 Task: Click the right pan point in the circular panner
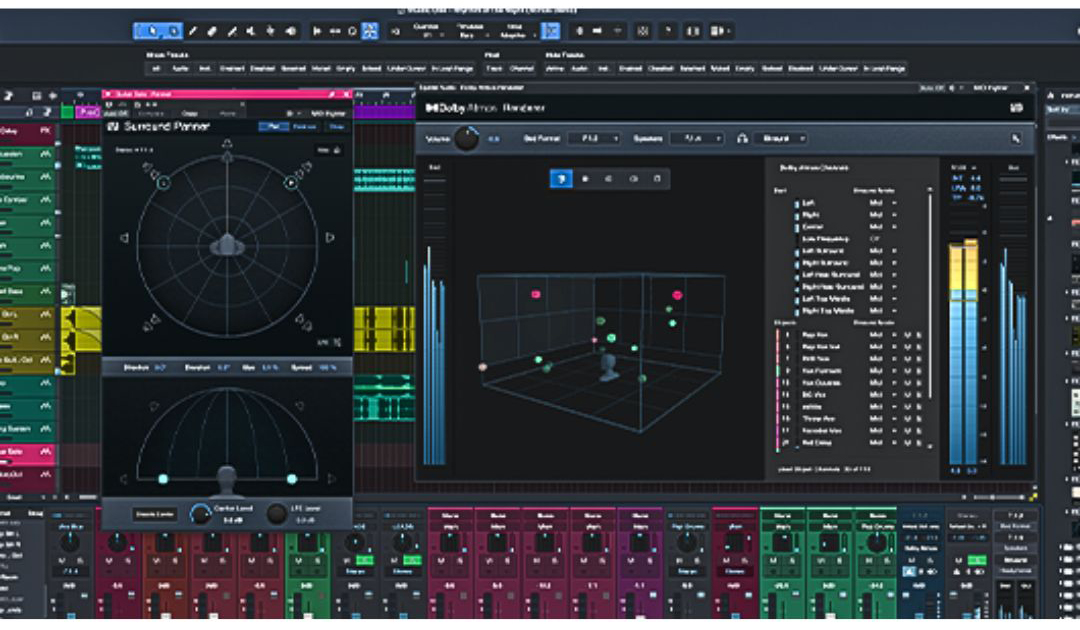[291, 182]
